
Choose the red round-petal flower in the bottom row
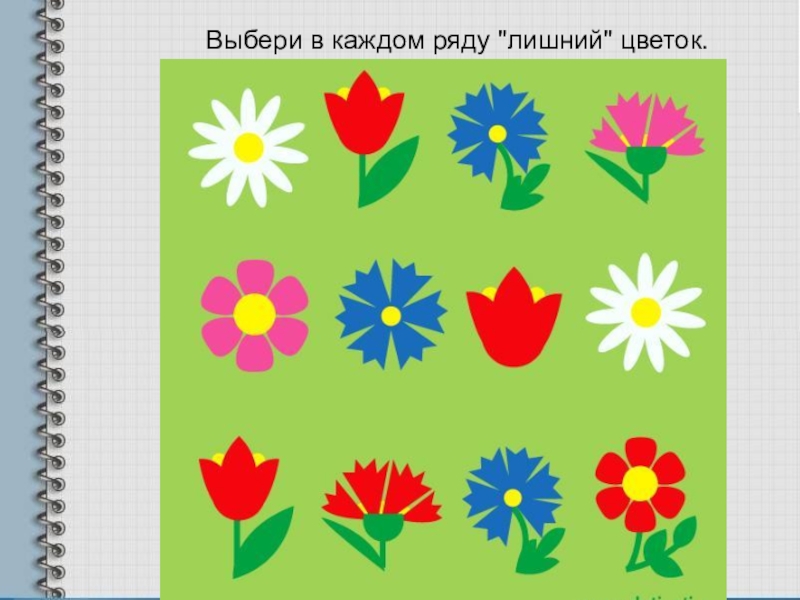640,484
